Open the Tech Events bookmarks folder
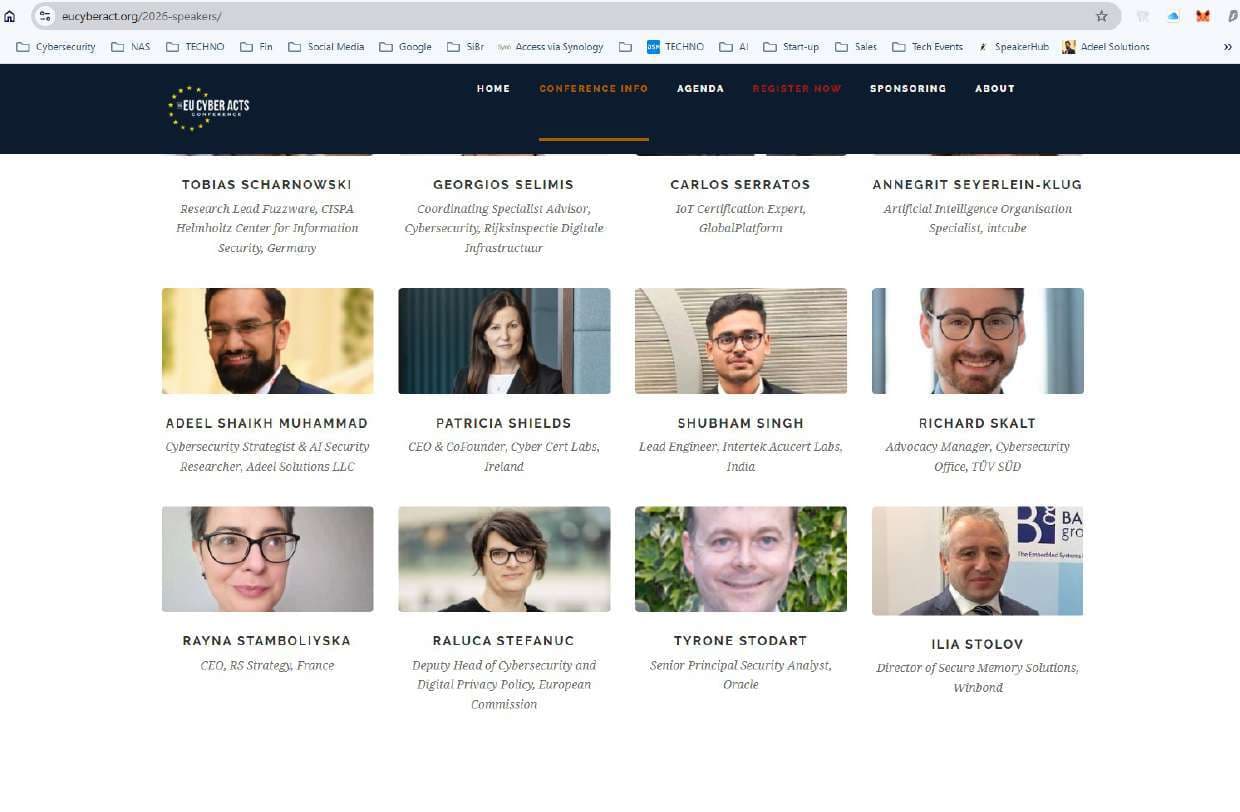1240x812 pixels. point(928,46)
